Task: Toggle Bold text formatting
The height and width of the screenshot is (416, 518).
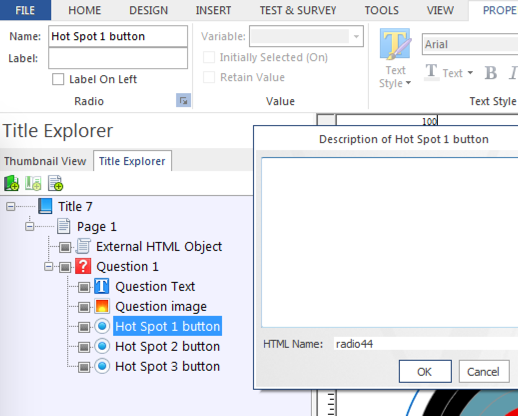Action: tap(491, 73)
